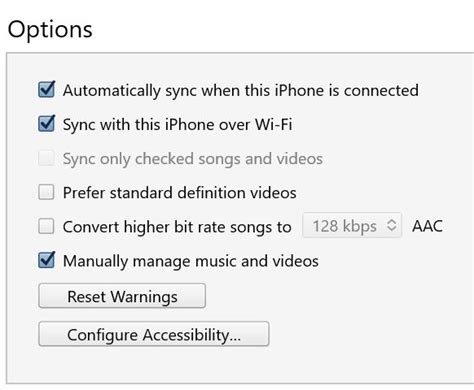The image size is (474, 390).
Task: Disable Sync with this iPhone over Wi-Fi
Action: click(x=46, y=124)
